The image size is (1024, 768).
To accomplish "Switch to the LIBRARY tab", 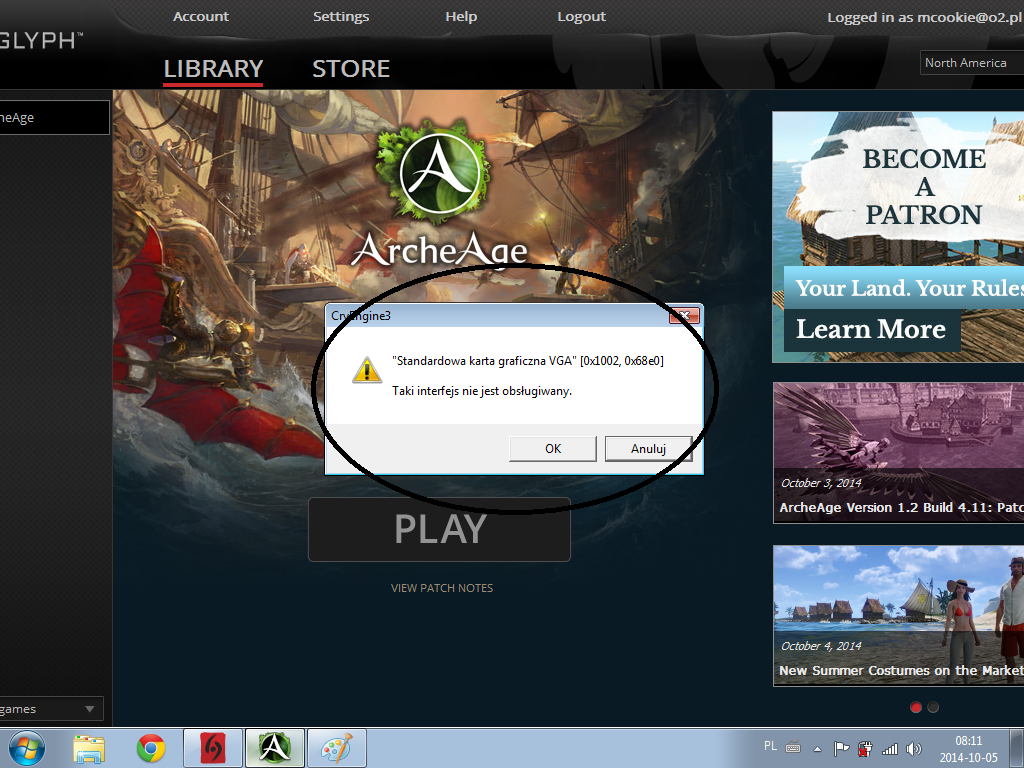I will [x=213, y=69].
